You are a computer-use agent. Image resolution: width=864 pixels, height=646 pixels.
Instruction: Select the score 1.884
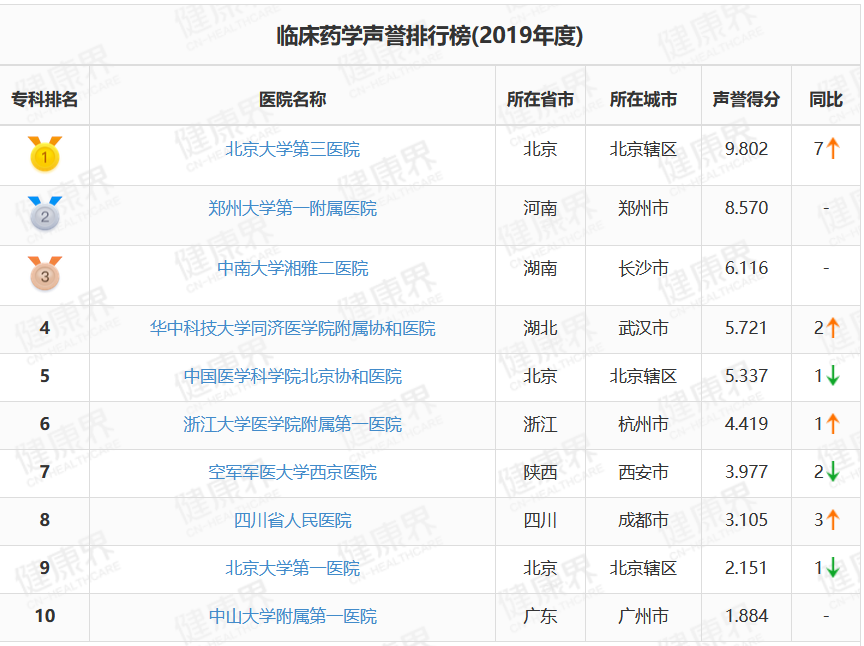coord(746,616)
